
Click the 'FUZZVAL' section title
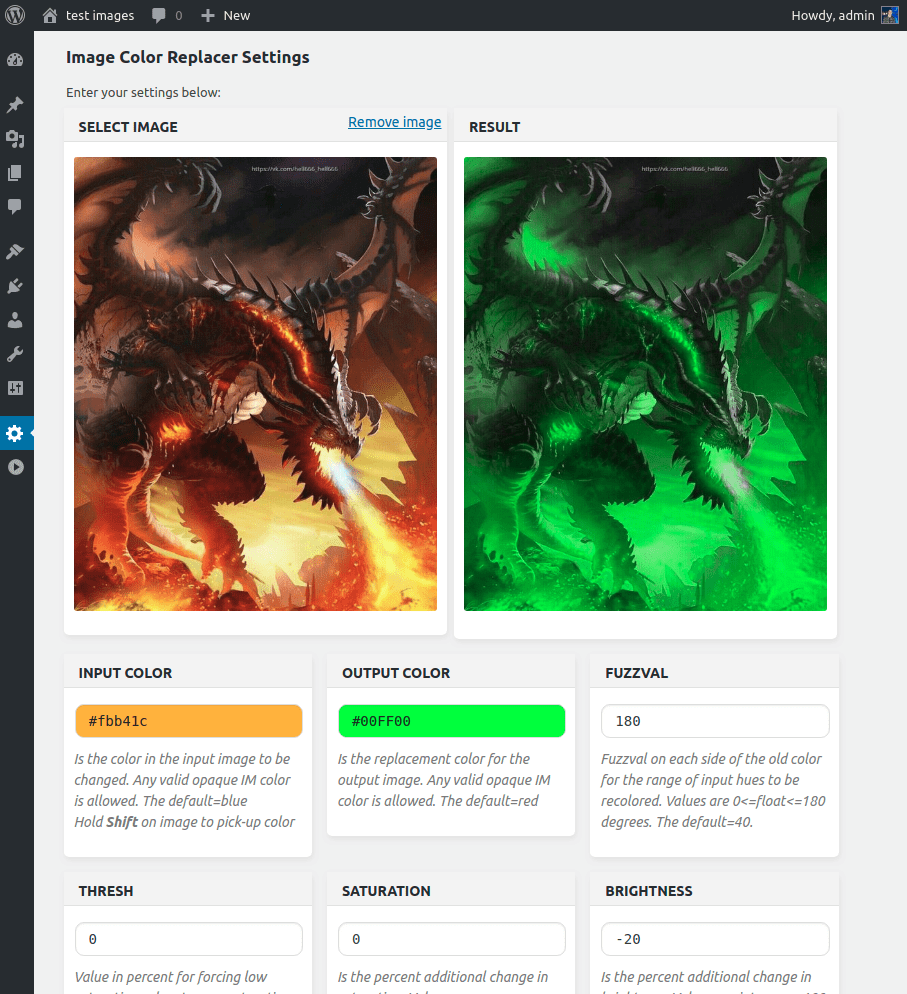[x=636, y=673]
